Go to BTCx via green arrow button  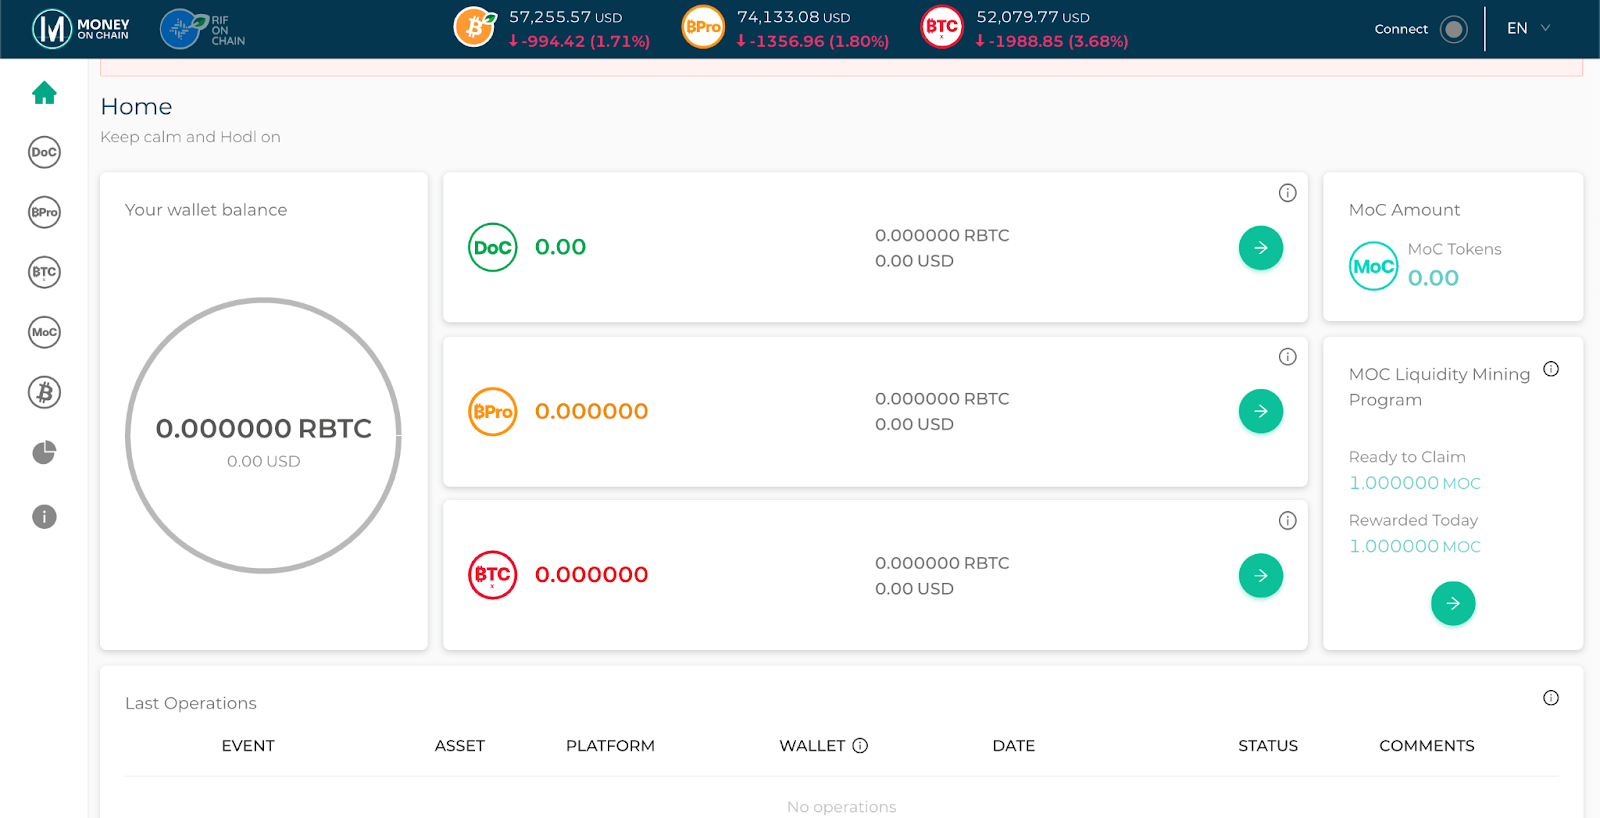(1261, 575)
